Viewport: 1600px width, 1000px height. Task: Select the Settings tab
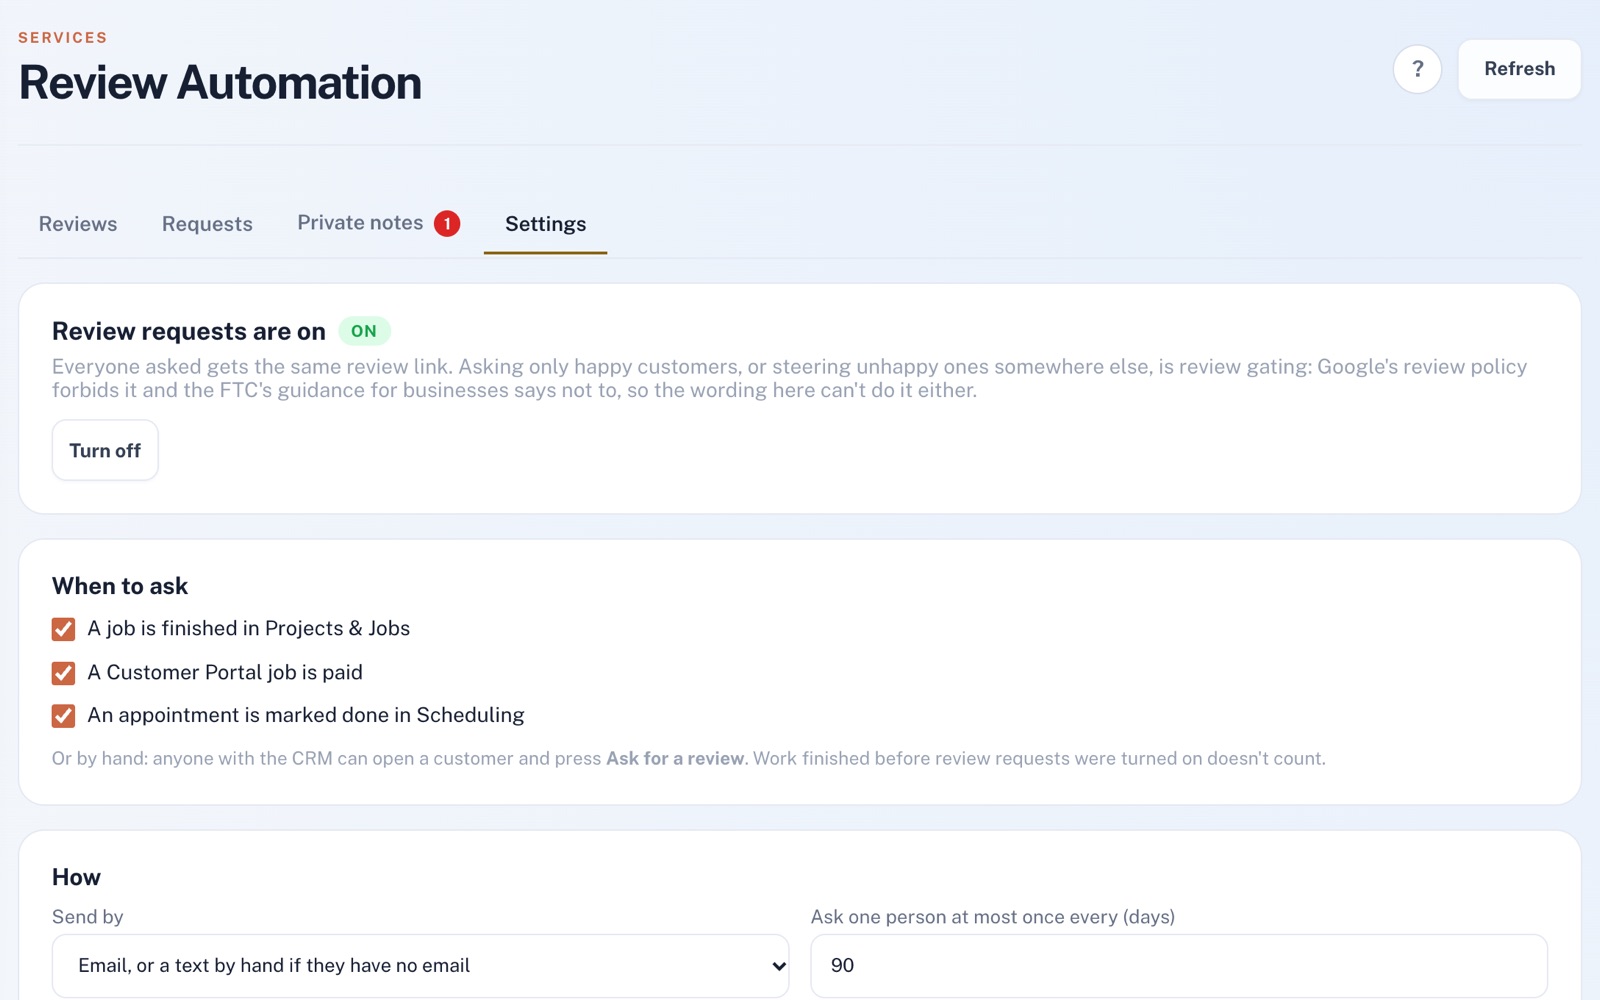point(545,224)
